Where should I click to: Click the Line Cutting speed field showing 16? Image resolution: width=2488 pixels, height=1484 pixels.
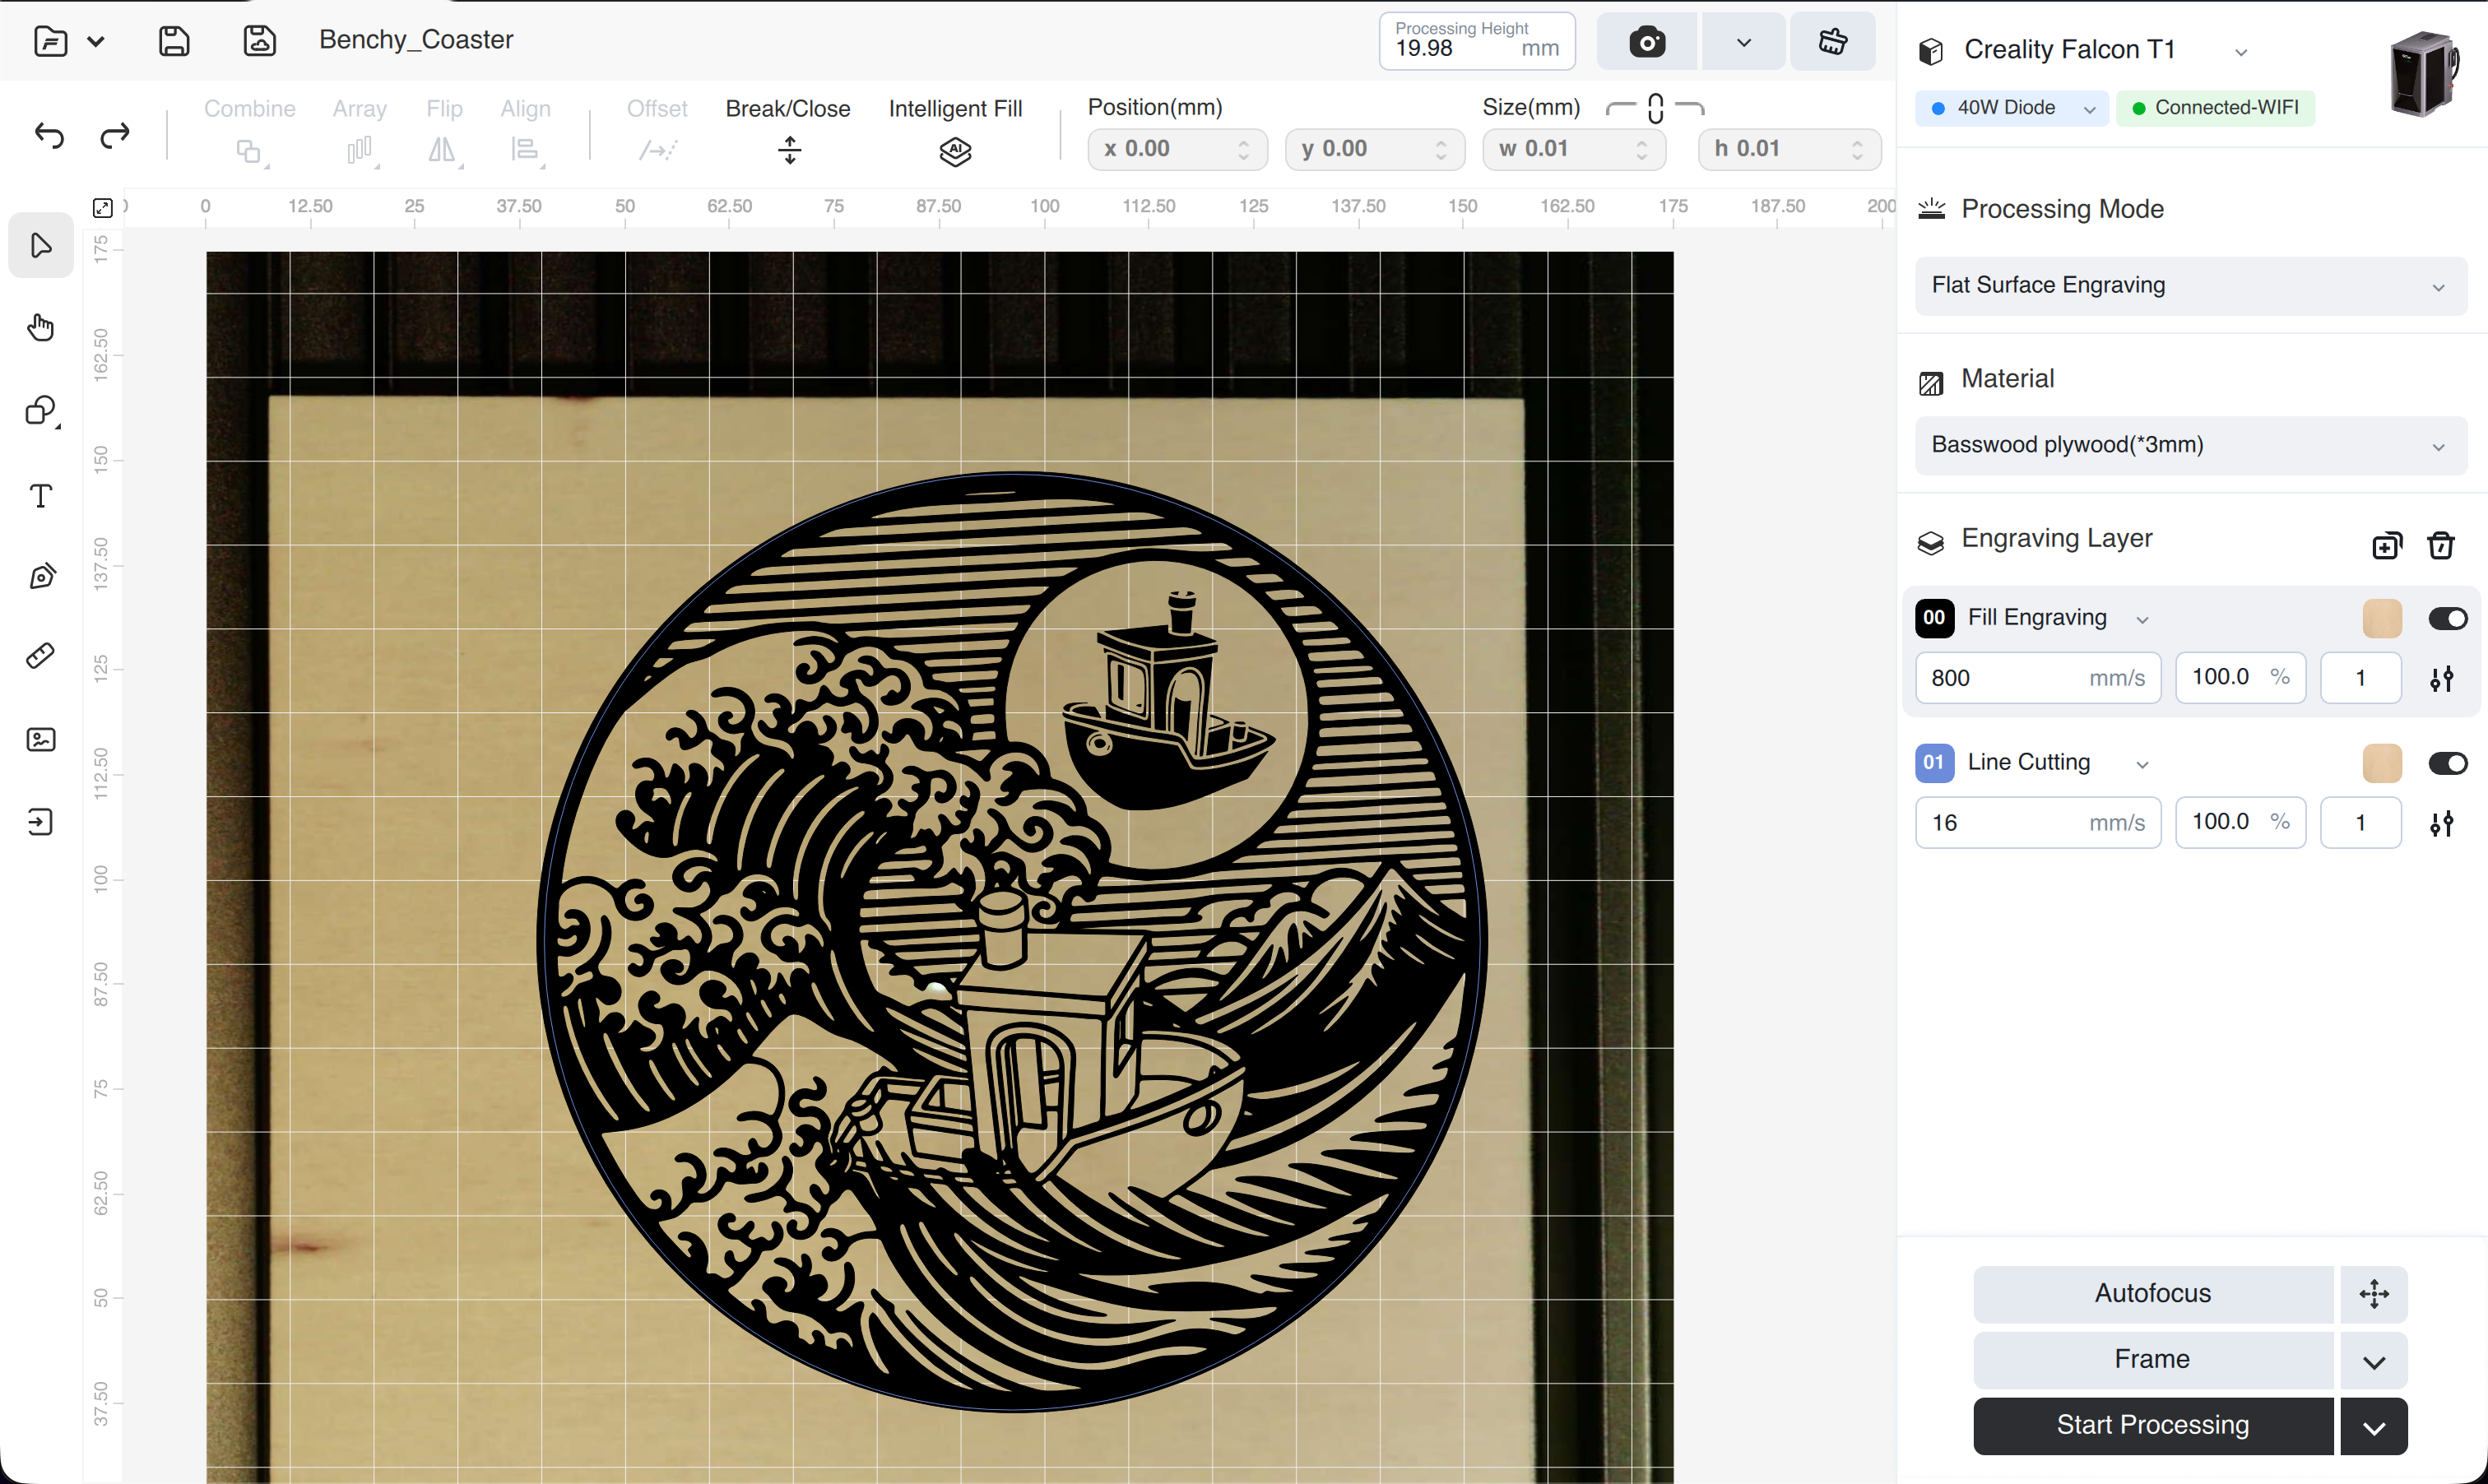(2038, 823)
